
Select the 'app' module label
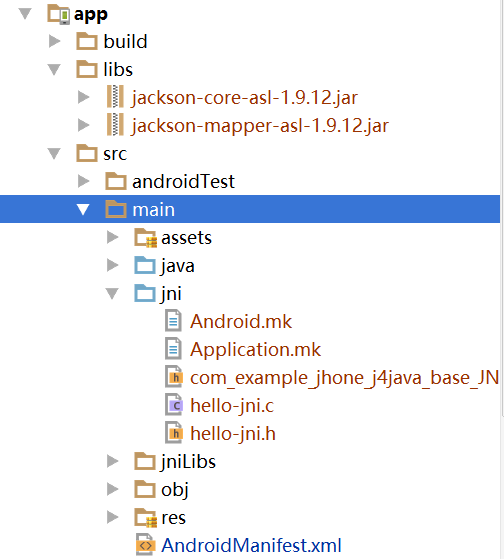click(91, 15)
